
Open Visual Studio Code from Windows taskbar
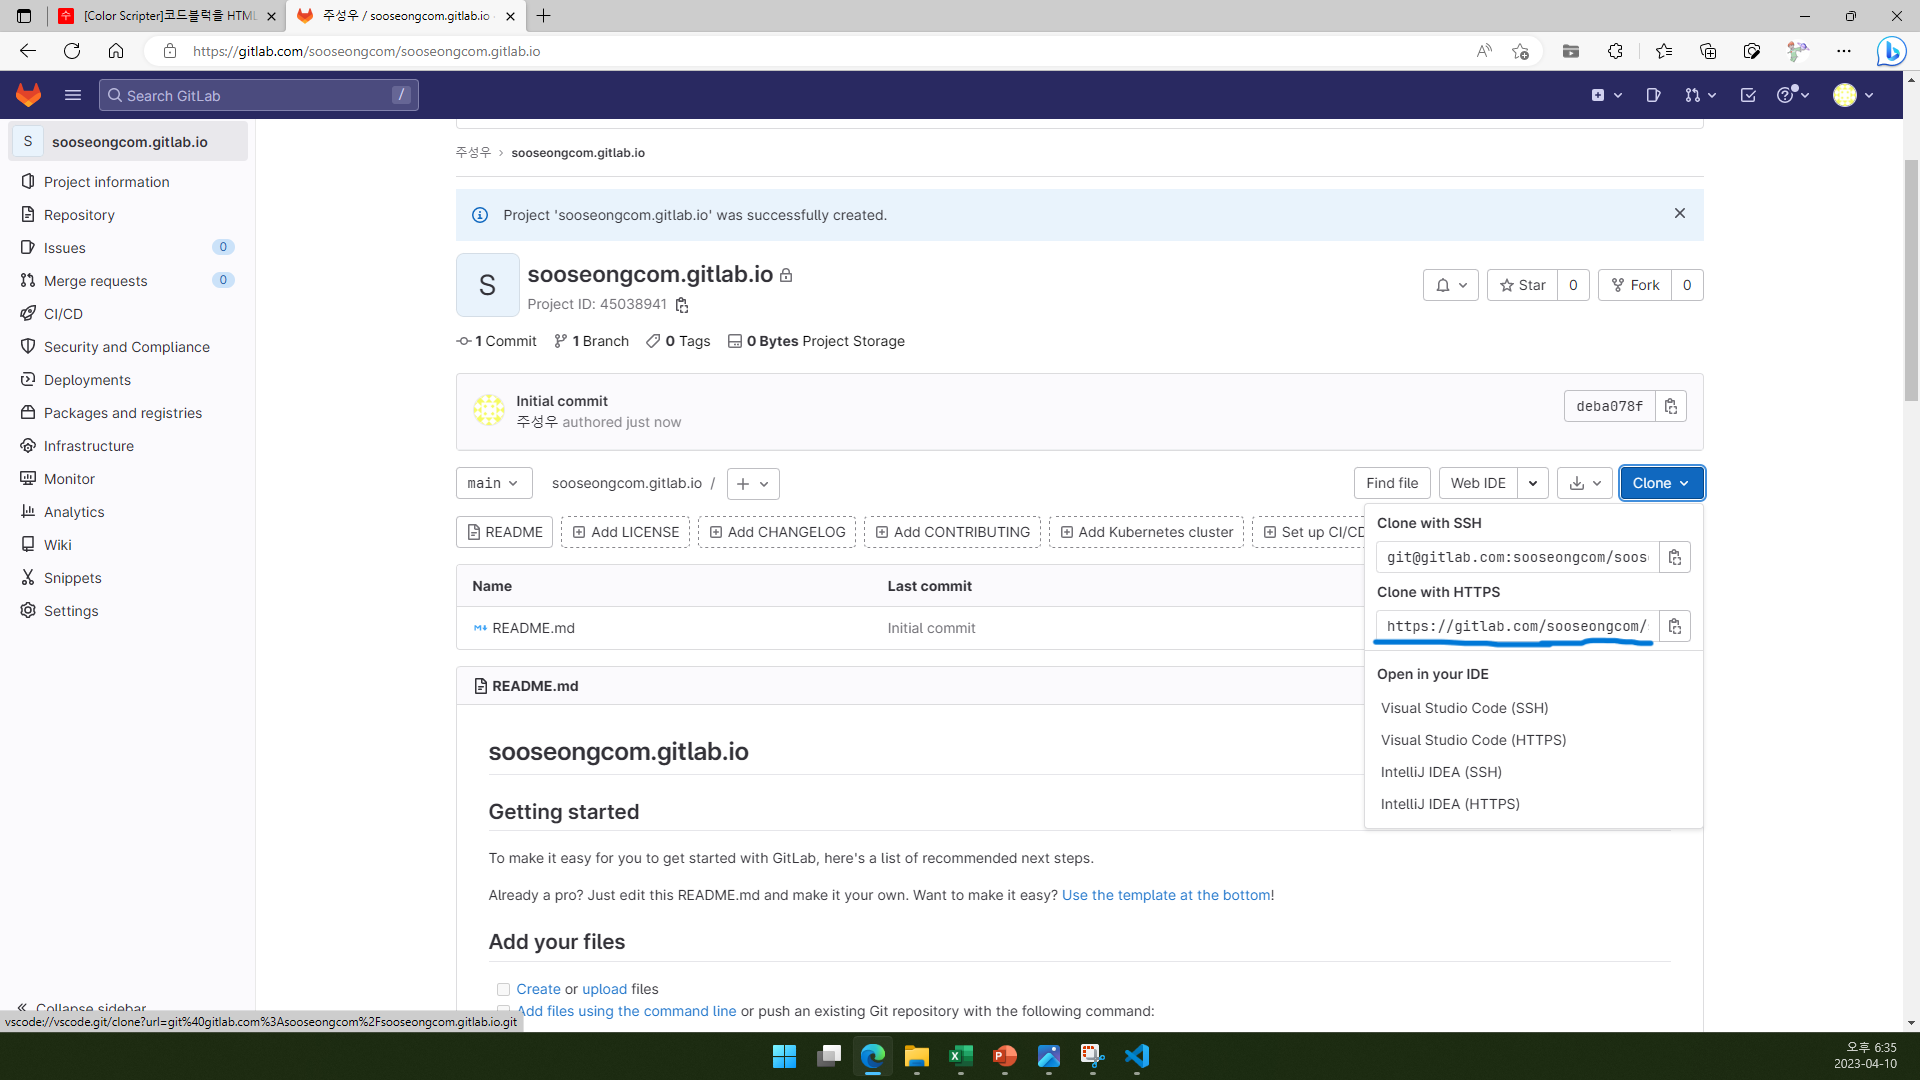point(1137,1056)
